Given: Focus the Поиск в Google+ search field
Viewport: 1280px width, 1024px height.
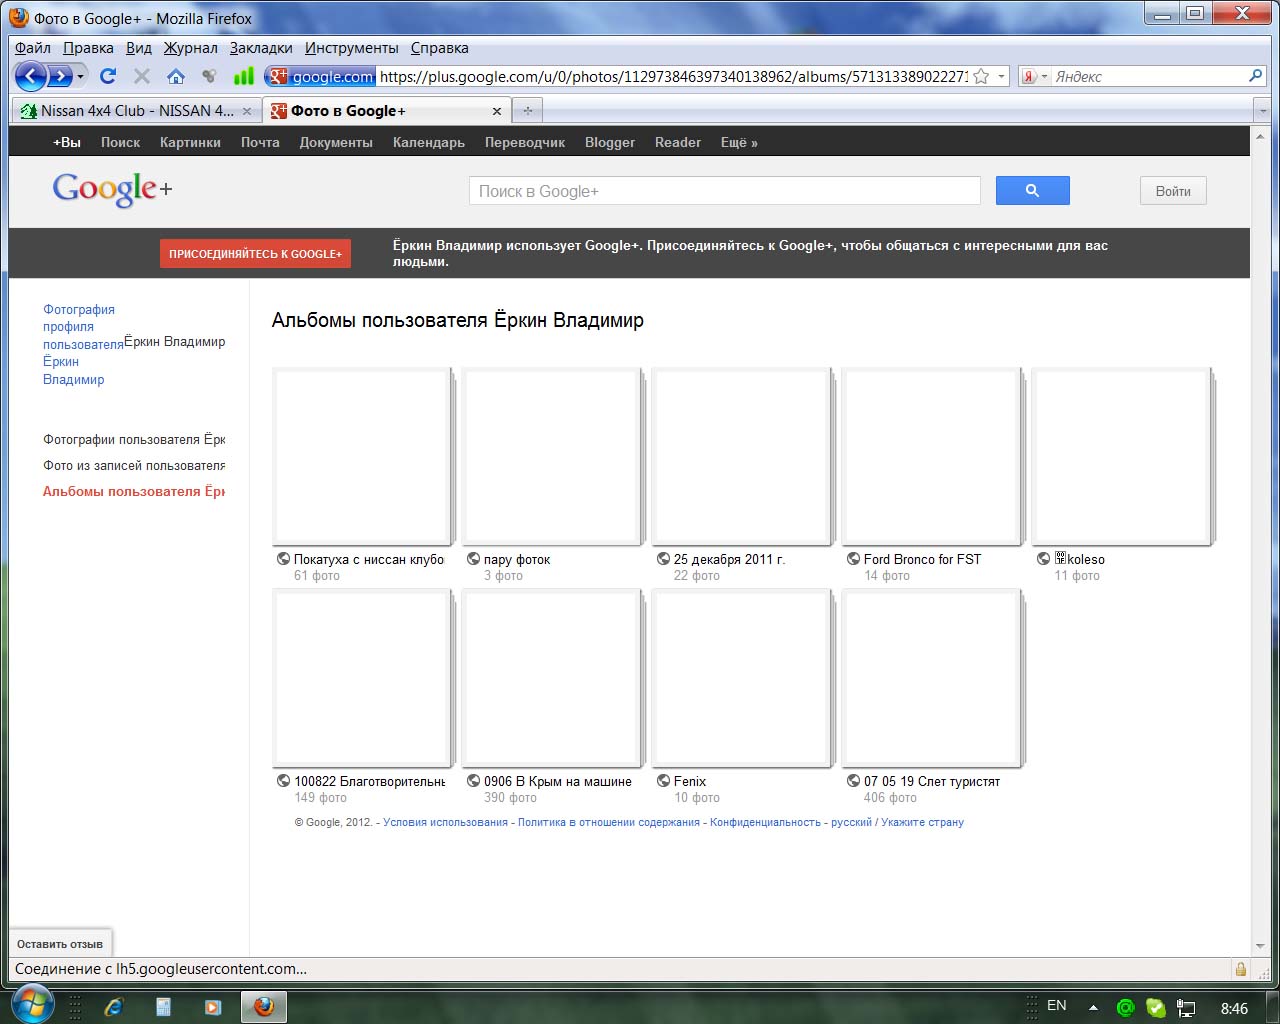Looking at the screenshot, I should click(725, 191).
